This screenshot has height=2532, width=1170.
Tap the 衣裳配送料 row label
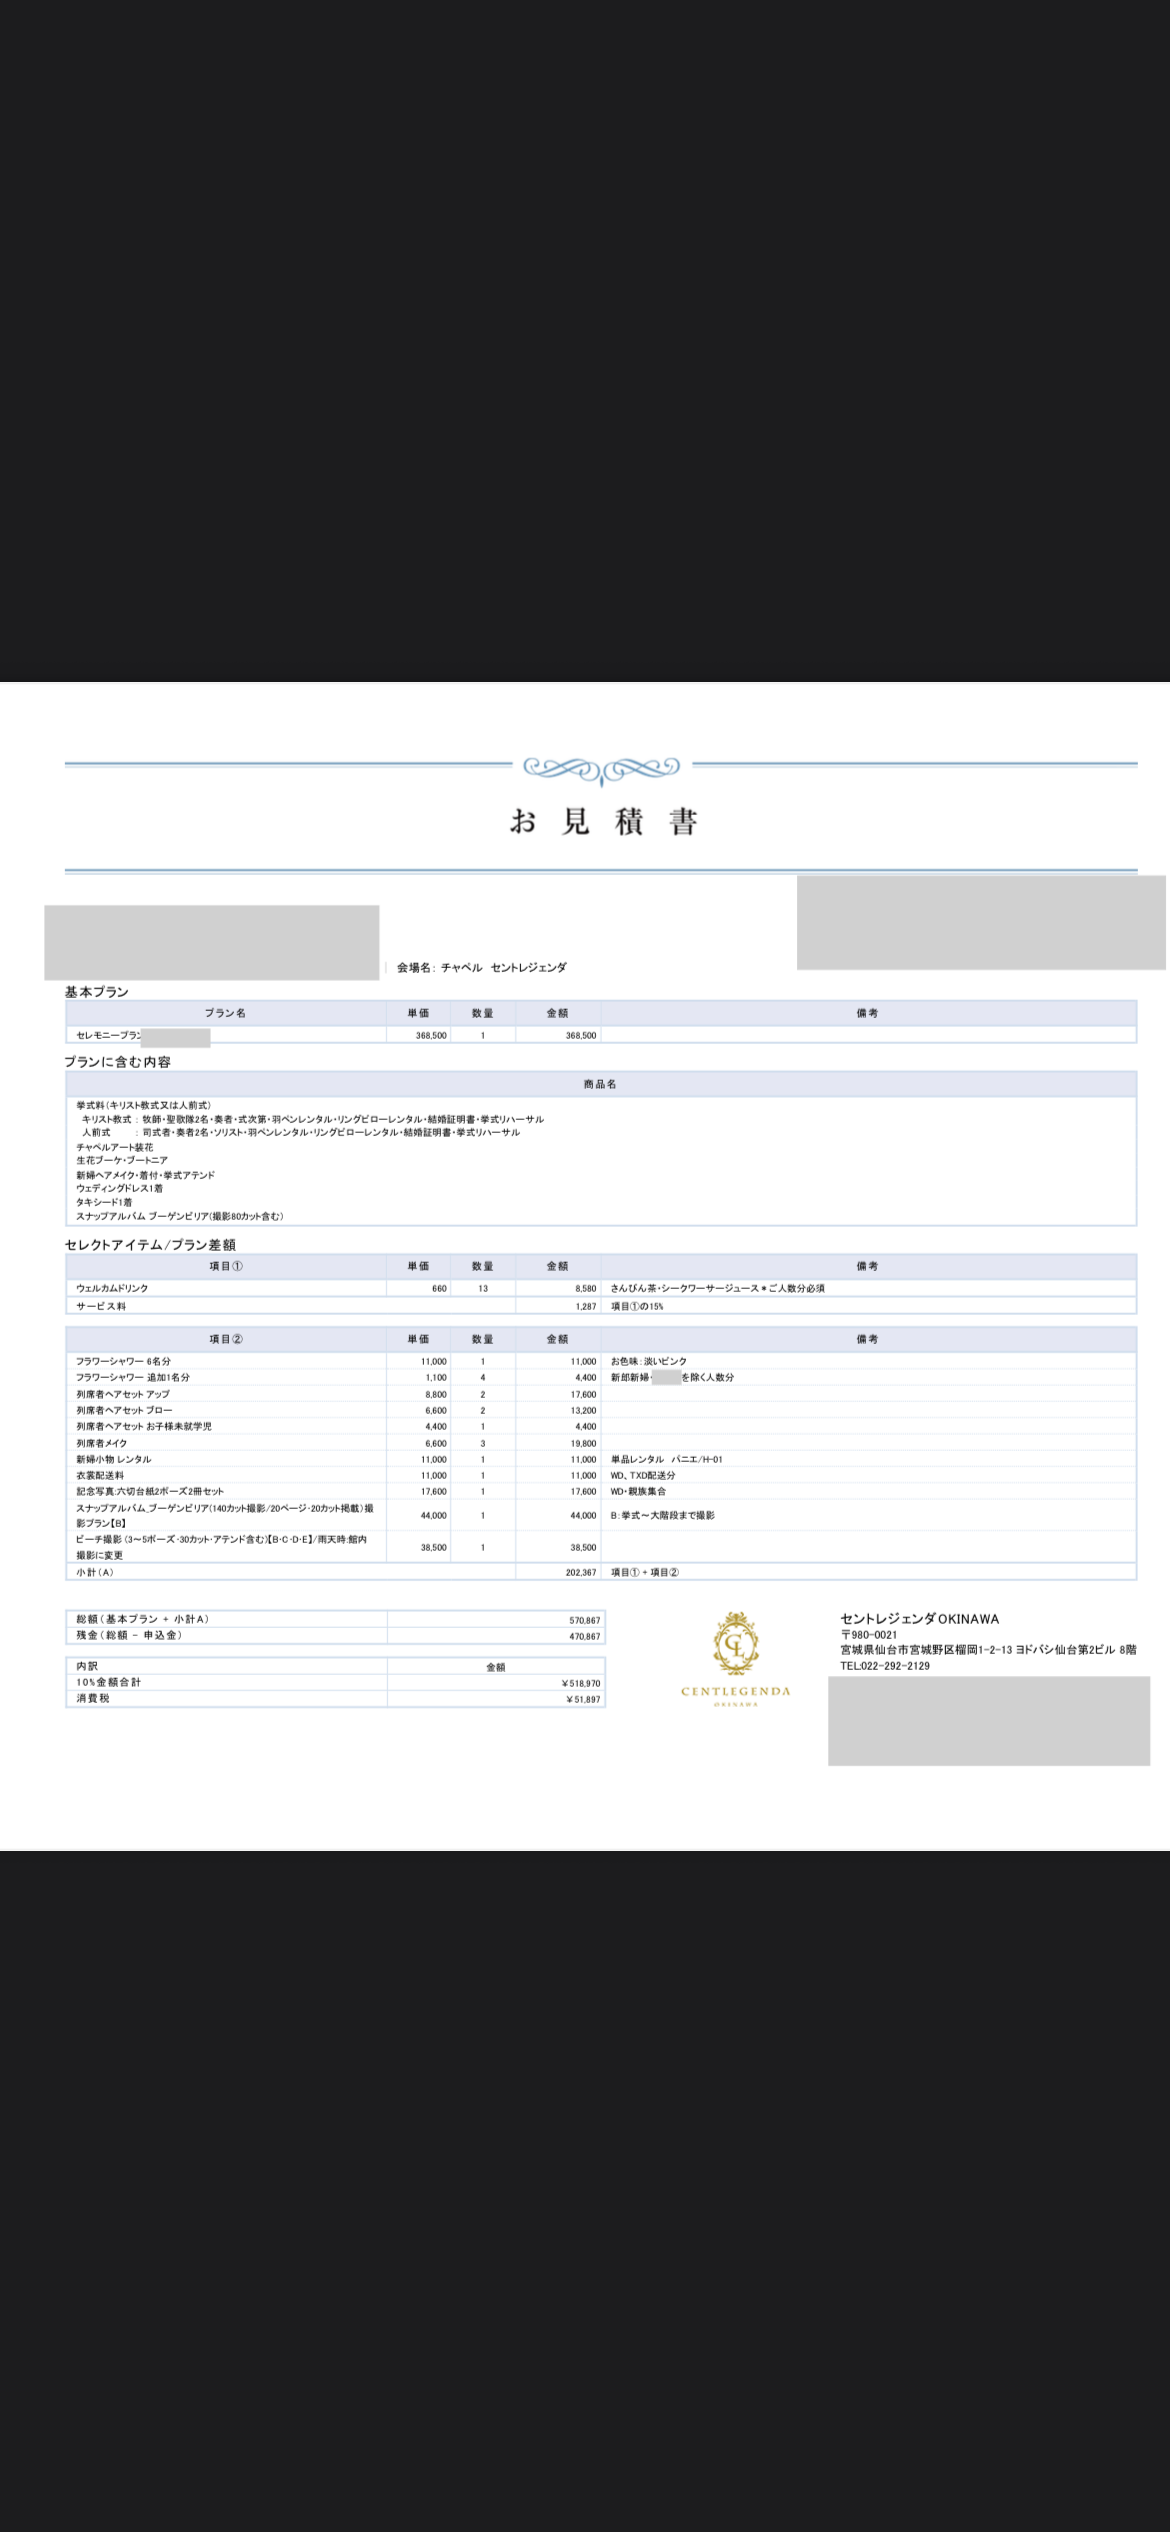pos(100,1475)
